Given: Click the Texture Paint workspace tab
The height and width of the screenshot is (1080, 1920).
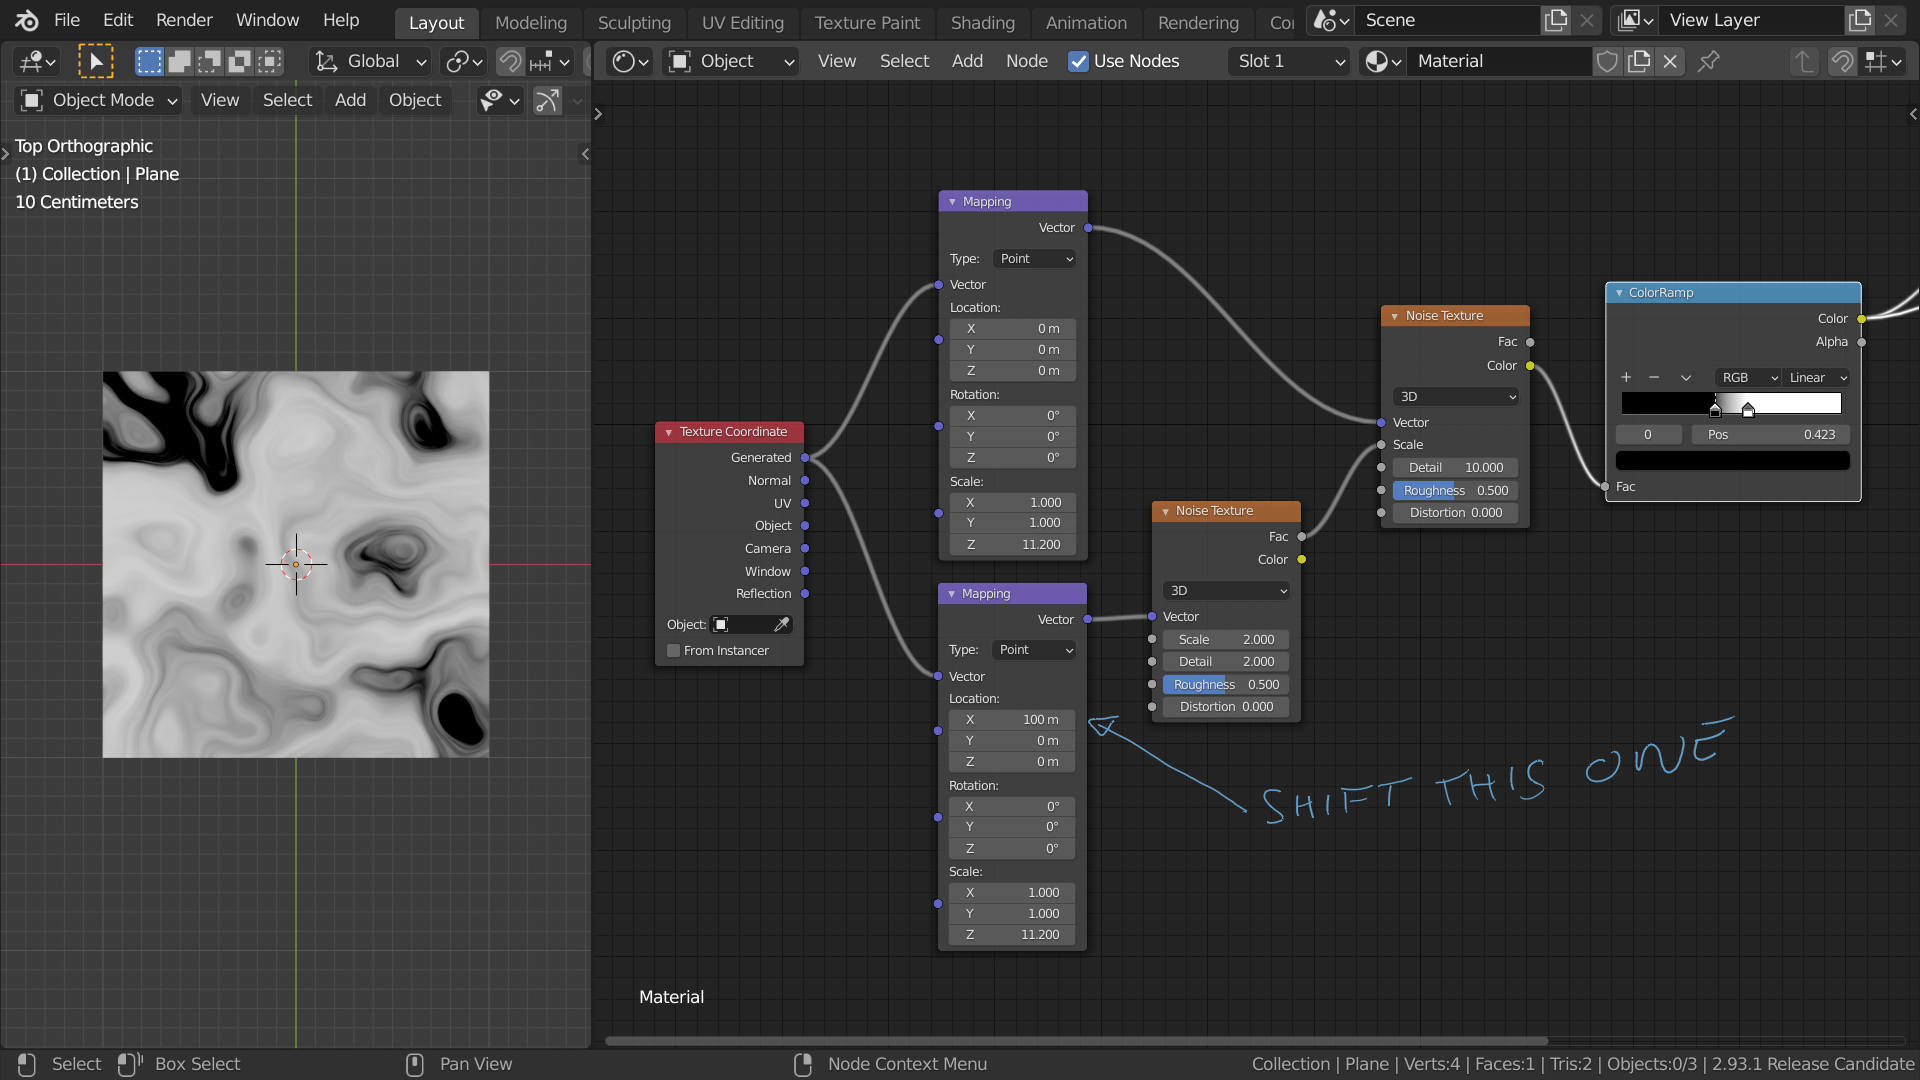Looking at the screenshot, I should (x=865, y=18).
